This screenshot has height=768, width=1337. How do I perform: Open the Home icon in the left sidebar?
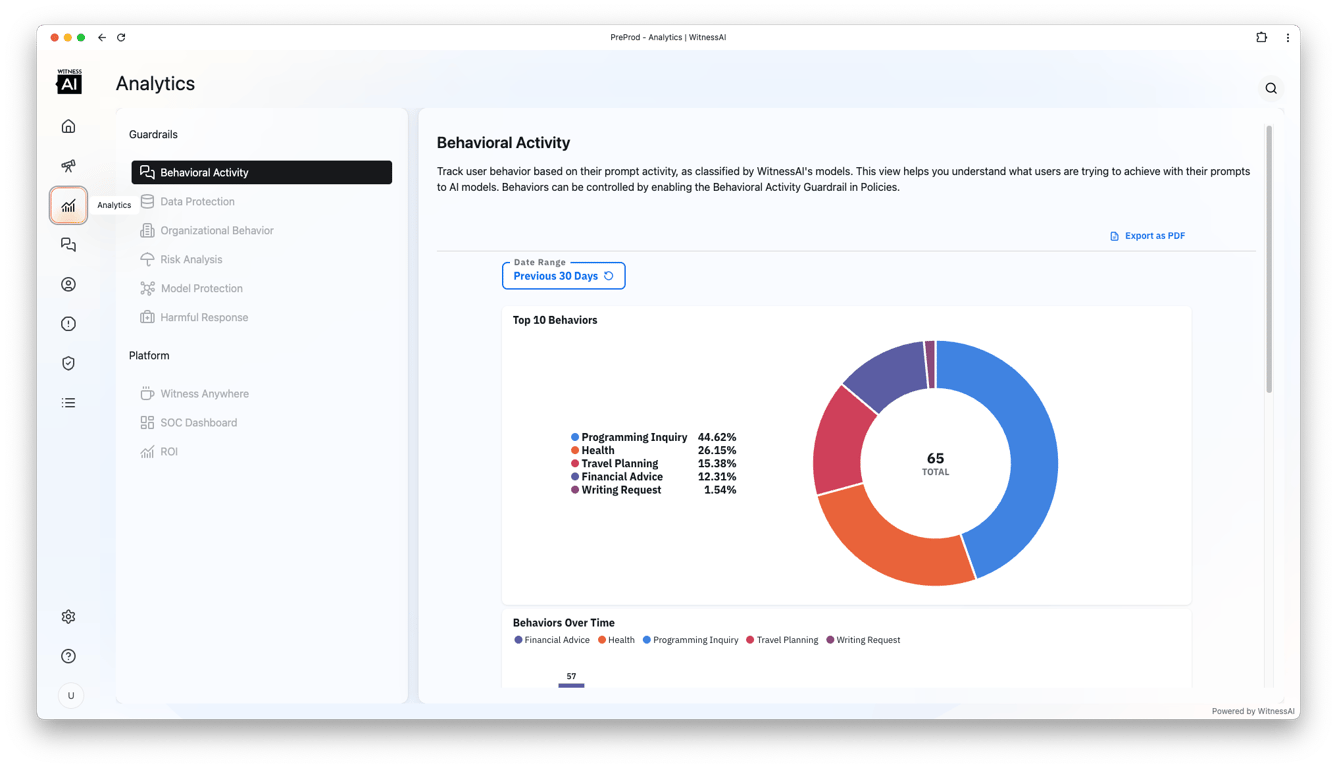point(68,126)
